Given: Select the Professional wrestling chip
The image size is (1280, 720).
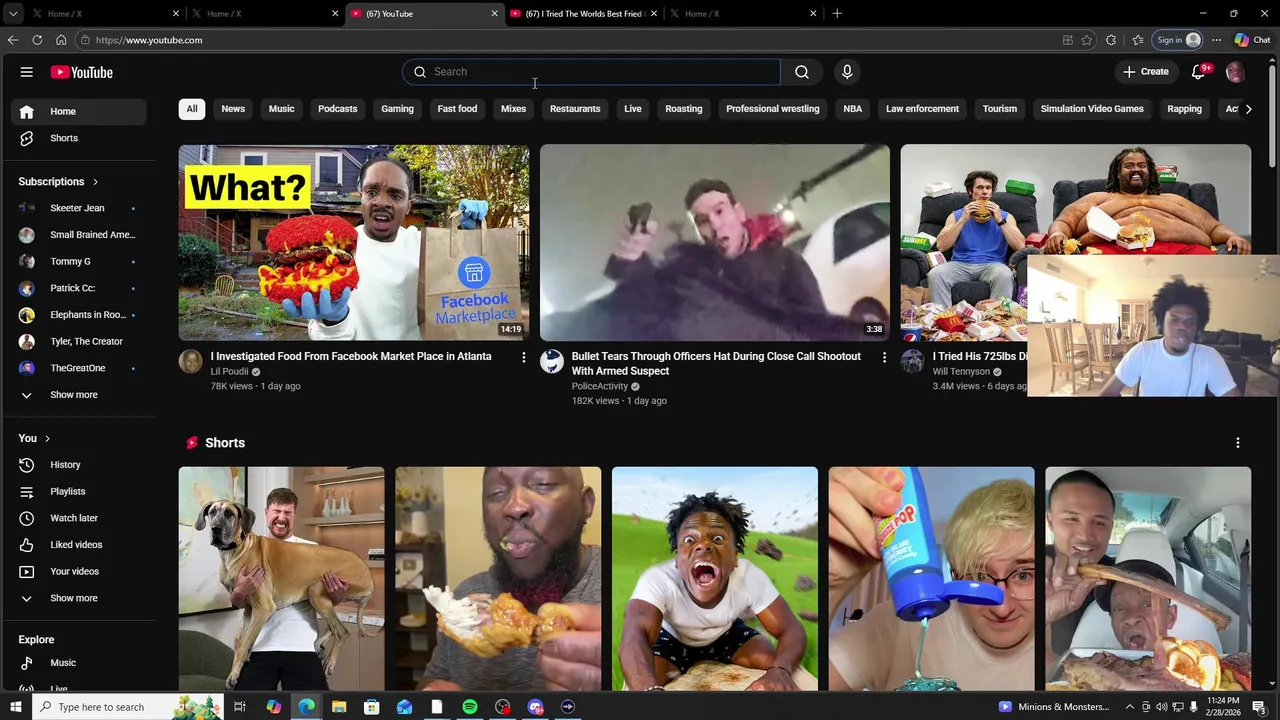Looking at the screenshot, I should tap(773, 109).
